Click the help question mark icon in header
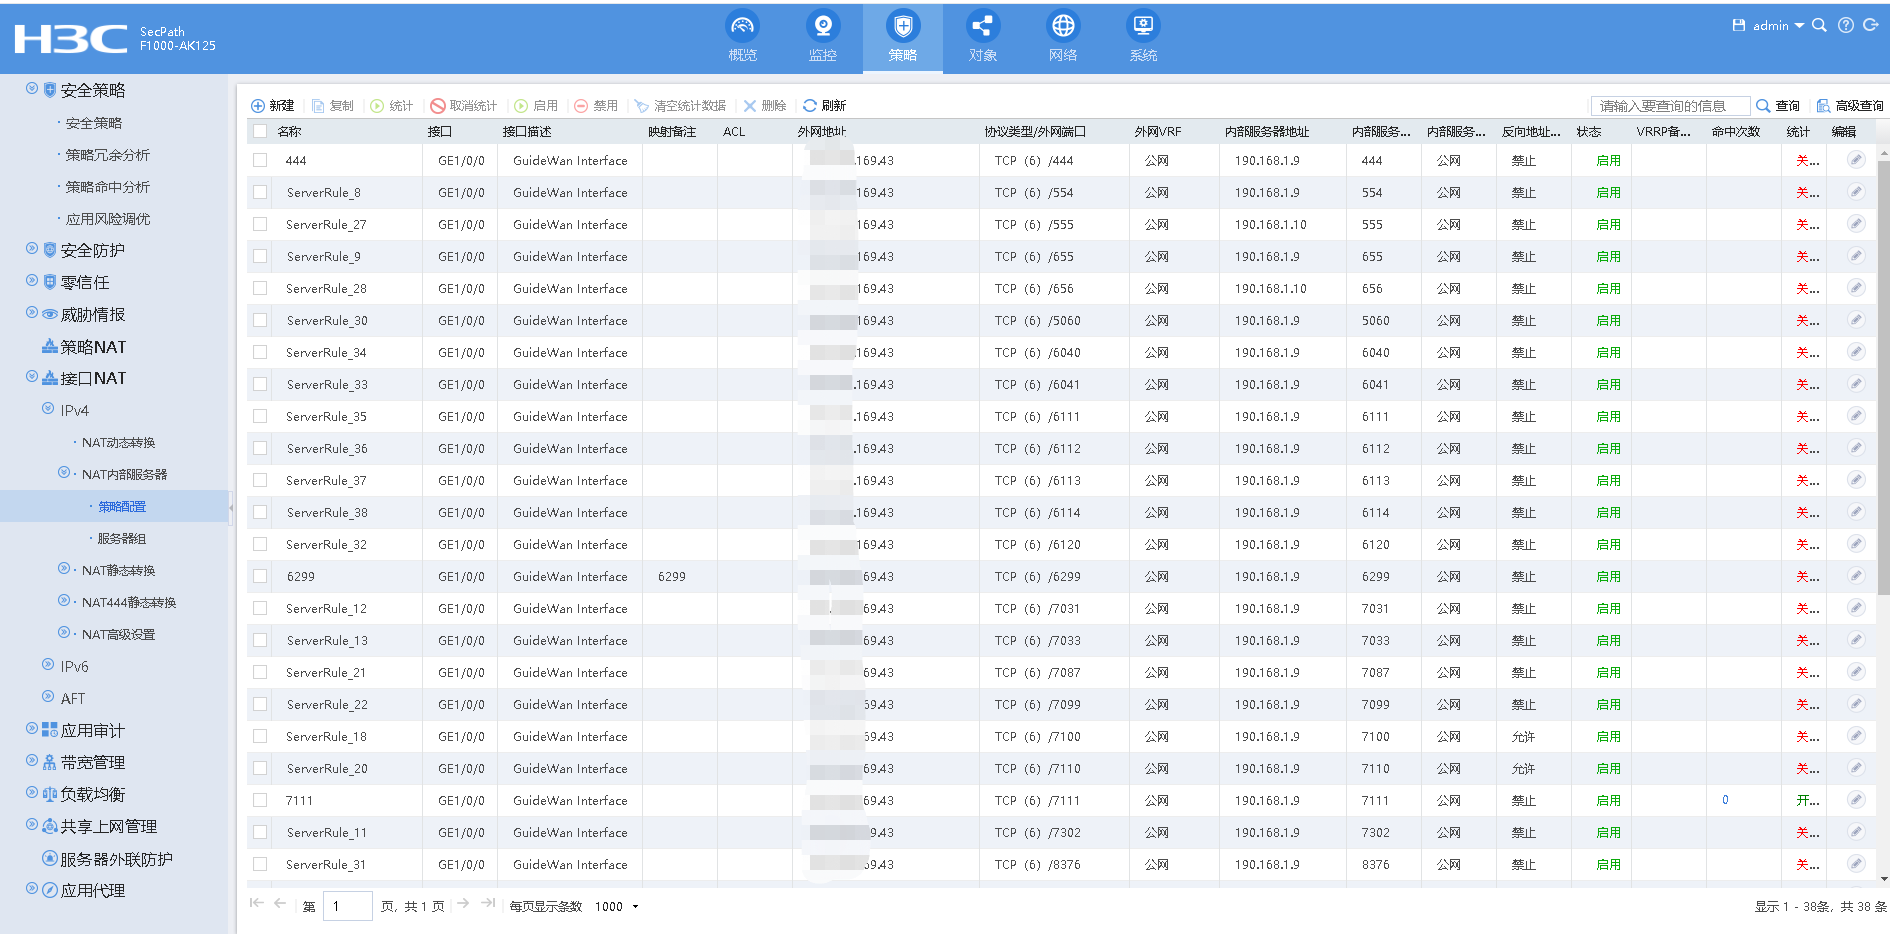The height and width of the screenshot is (934, 1890). click(x=1846, y=25)
